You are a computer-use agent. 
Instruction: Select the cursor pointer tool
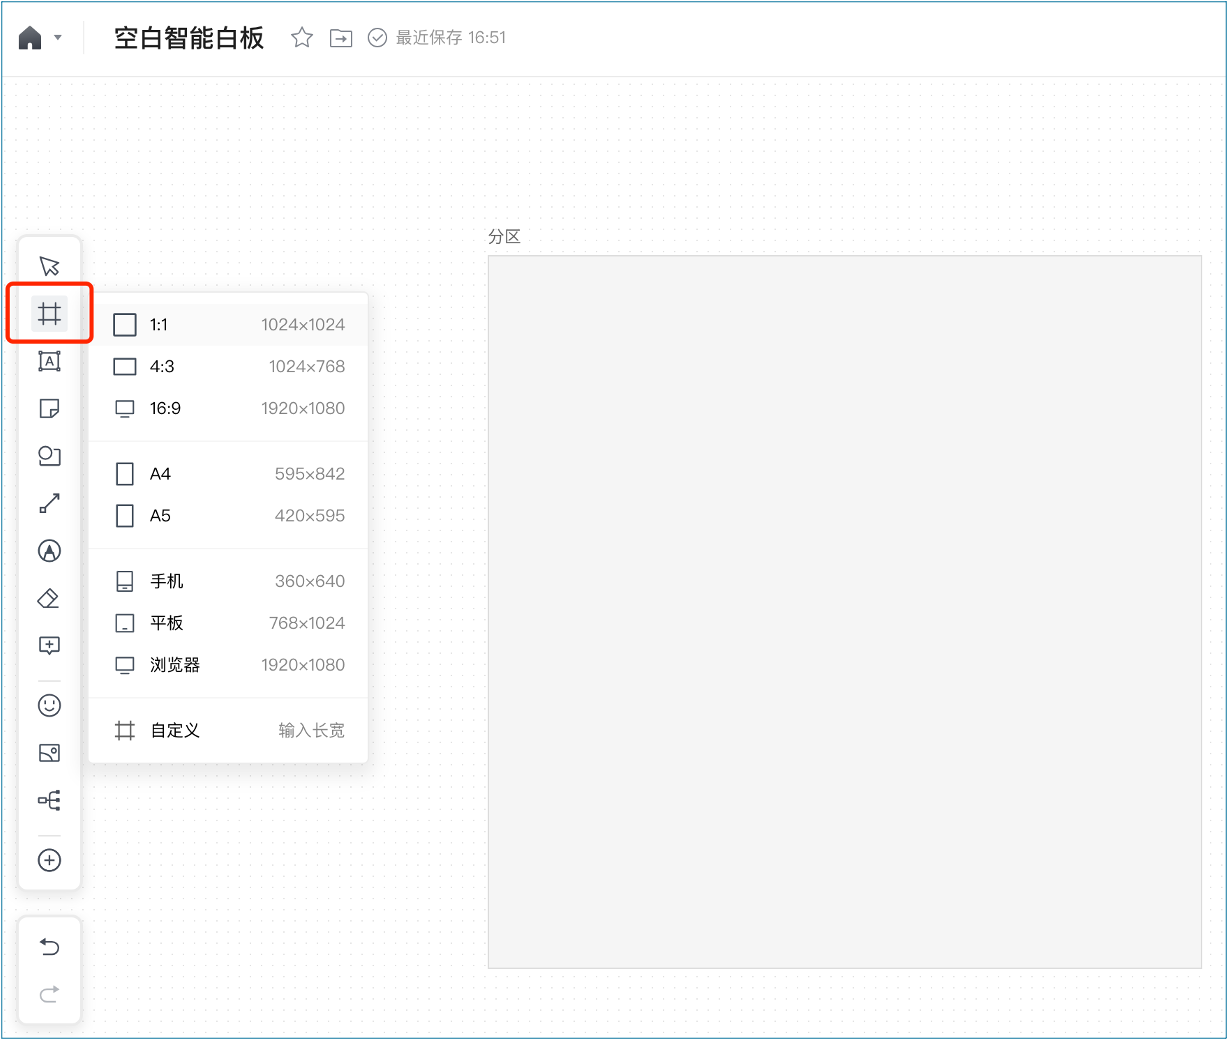49,266
